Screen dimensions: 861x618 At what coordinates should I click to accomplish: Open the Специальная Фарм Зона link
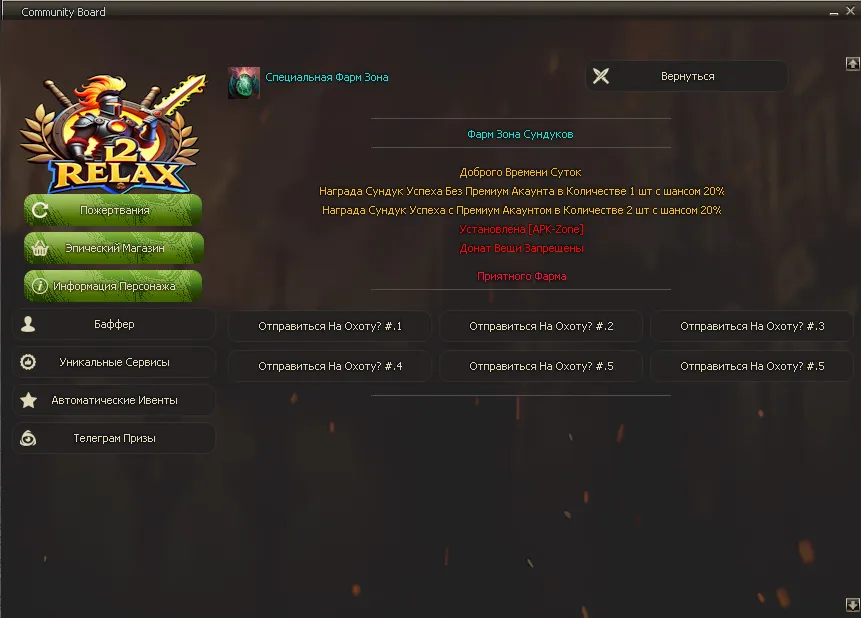tap(327, 77)
